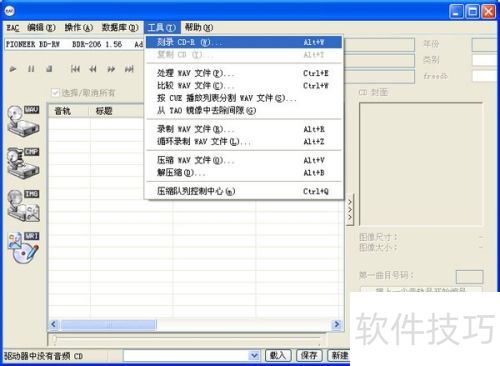This screenshot has height=366, width=500.
Task: Click the EAC application title bar icon
Action: click(9, 11)
